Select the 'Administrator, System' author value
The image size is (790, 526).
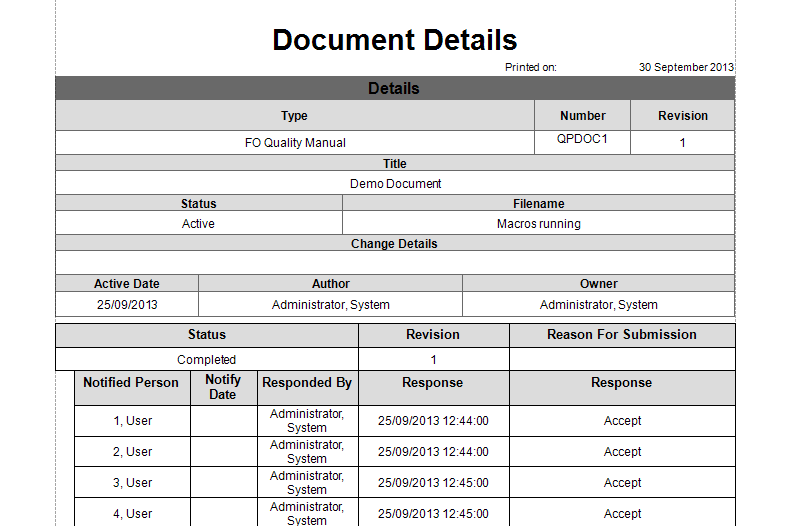point(331,305)
